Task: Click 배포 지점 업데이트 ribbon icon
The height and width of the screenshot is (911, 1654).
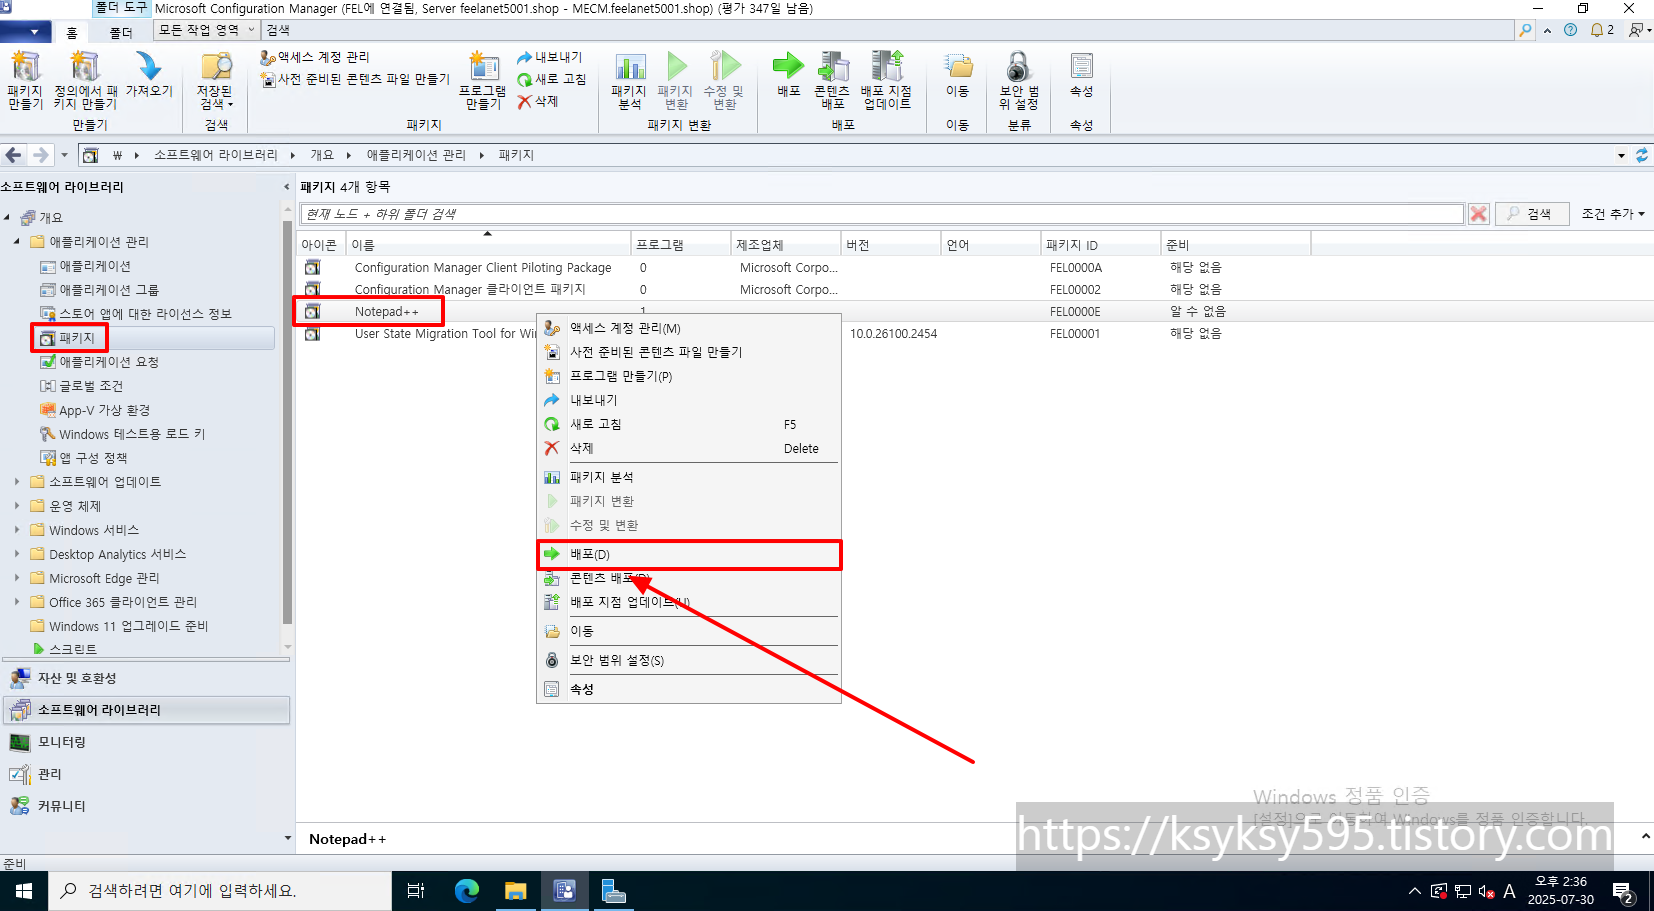Action: pyautogui.click(x=886, y=80)
